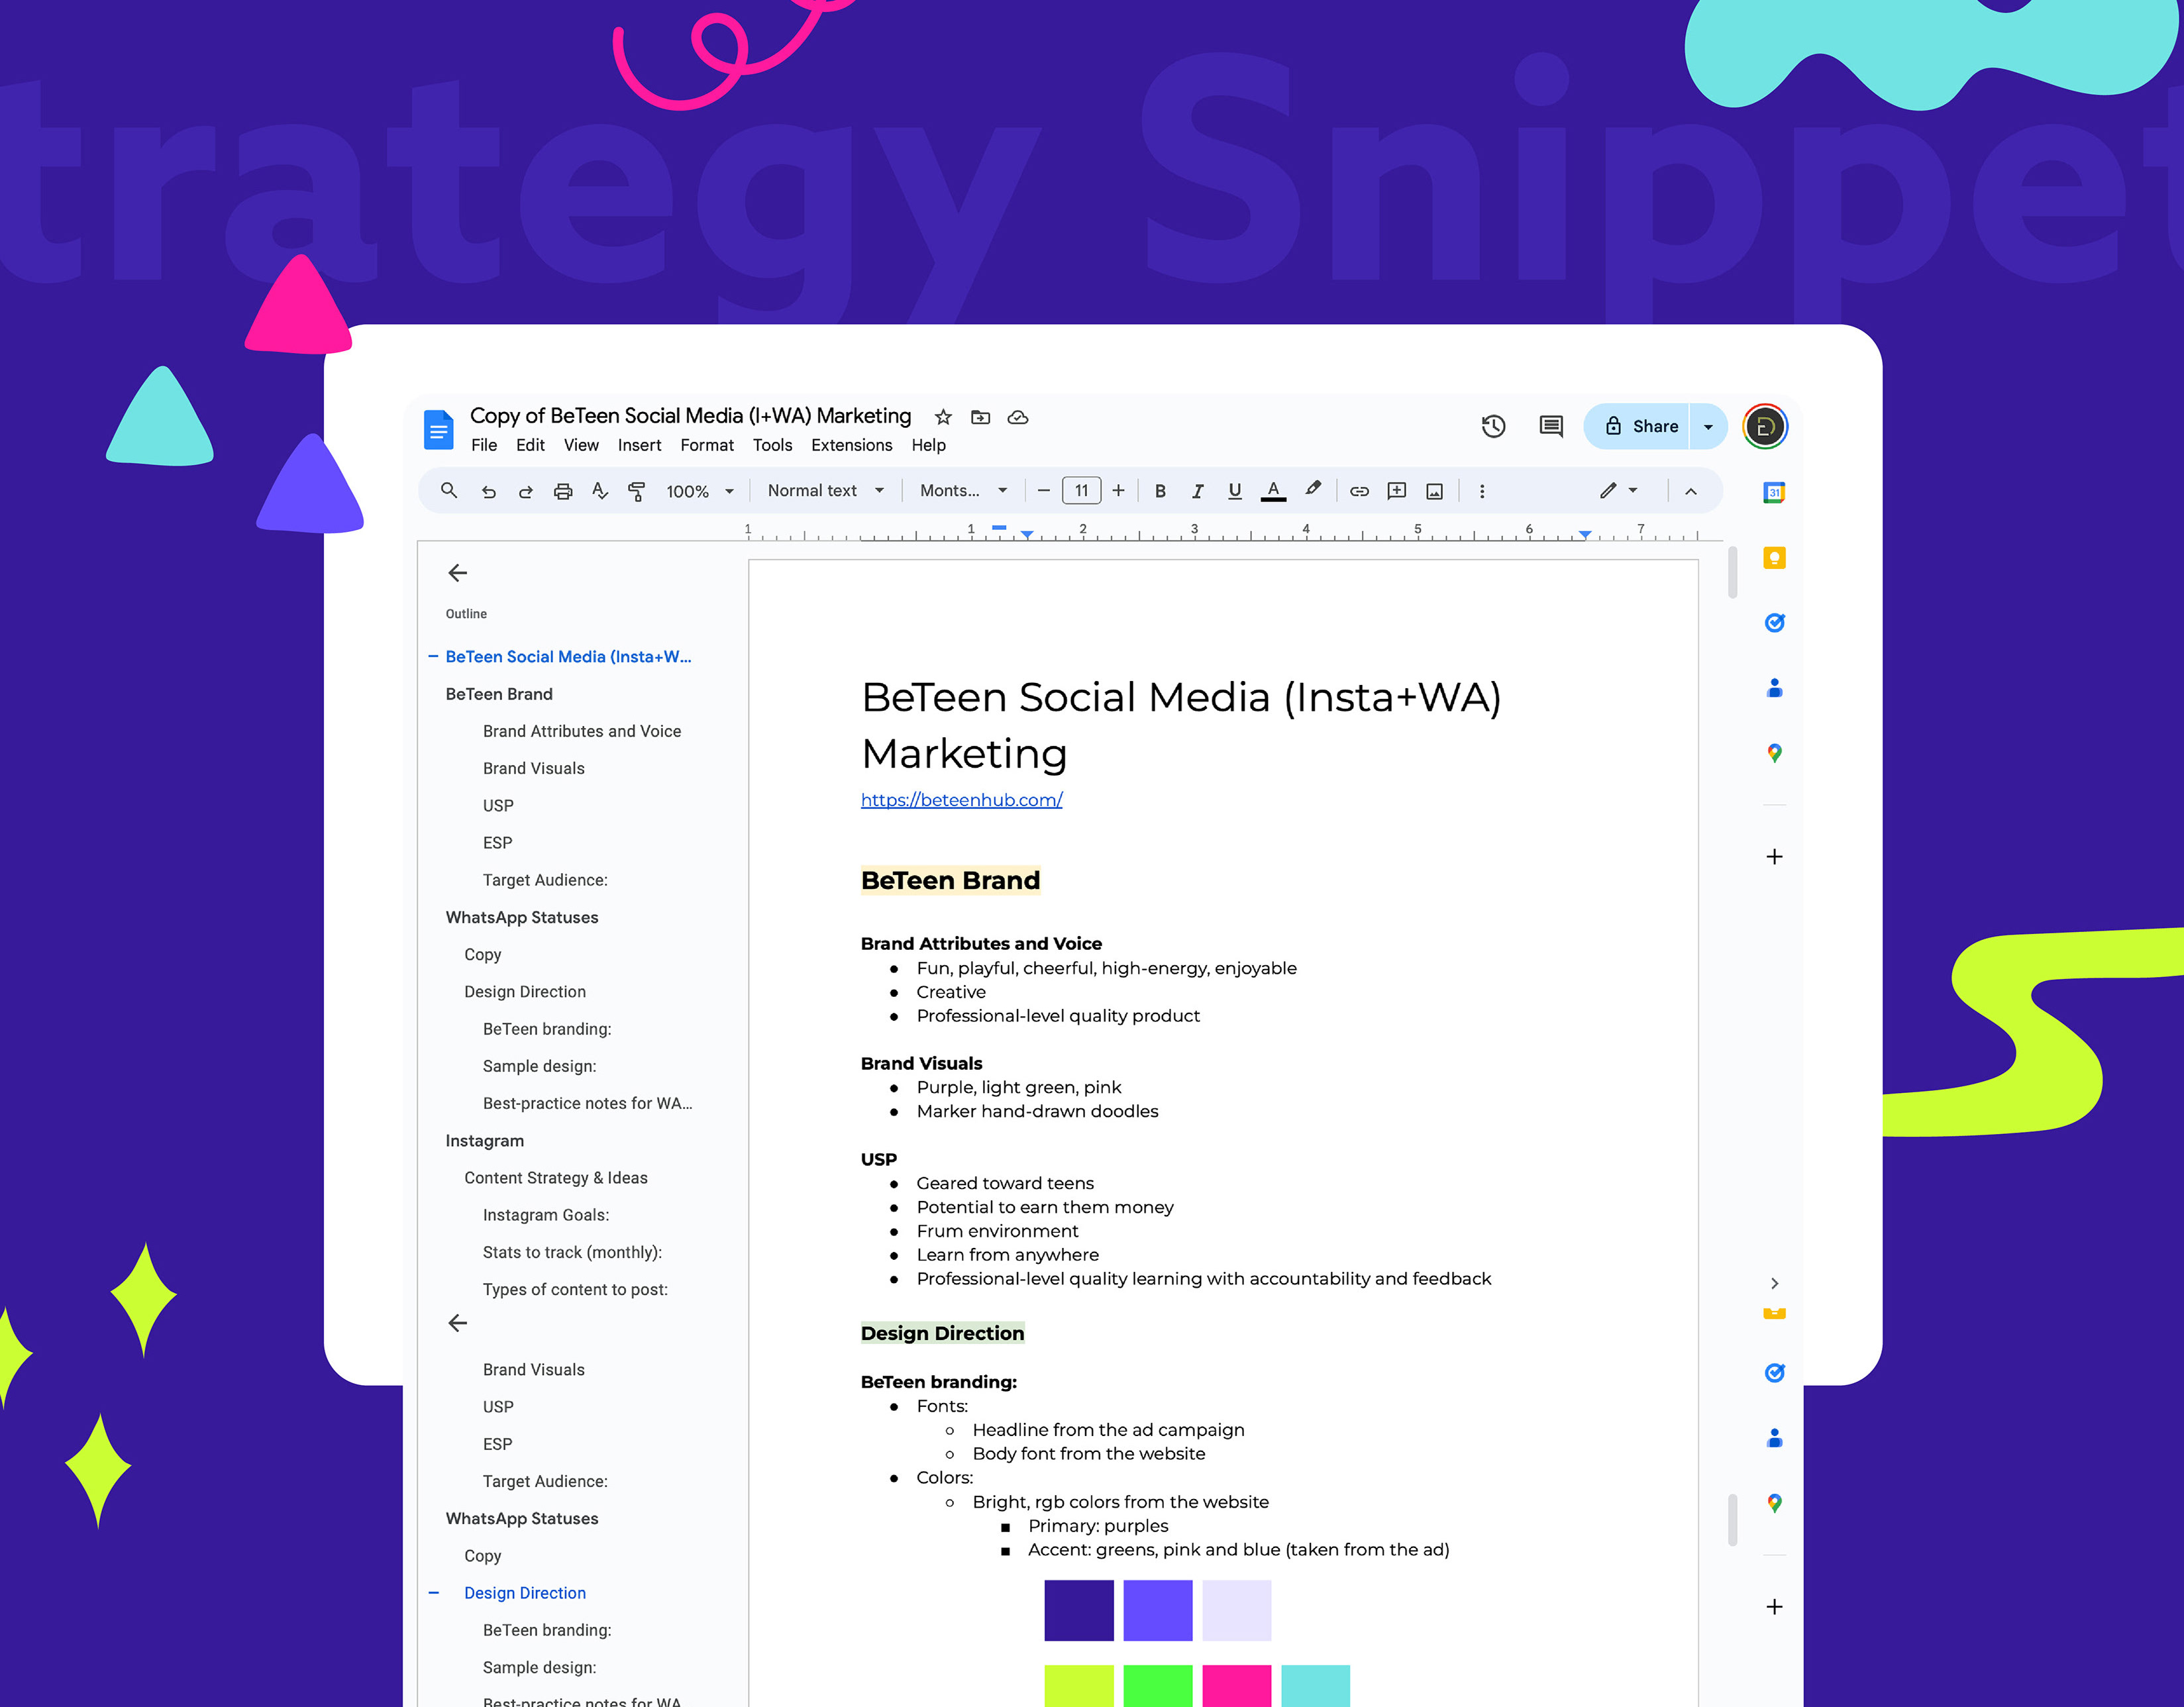2184x1707 pixels.
Task: Click the search magnifier in toolbar
Action: [449, 490]
